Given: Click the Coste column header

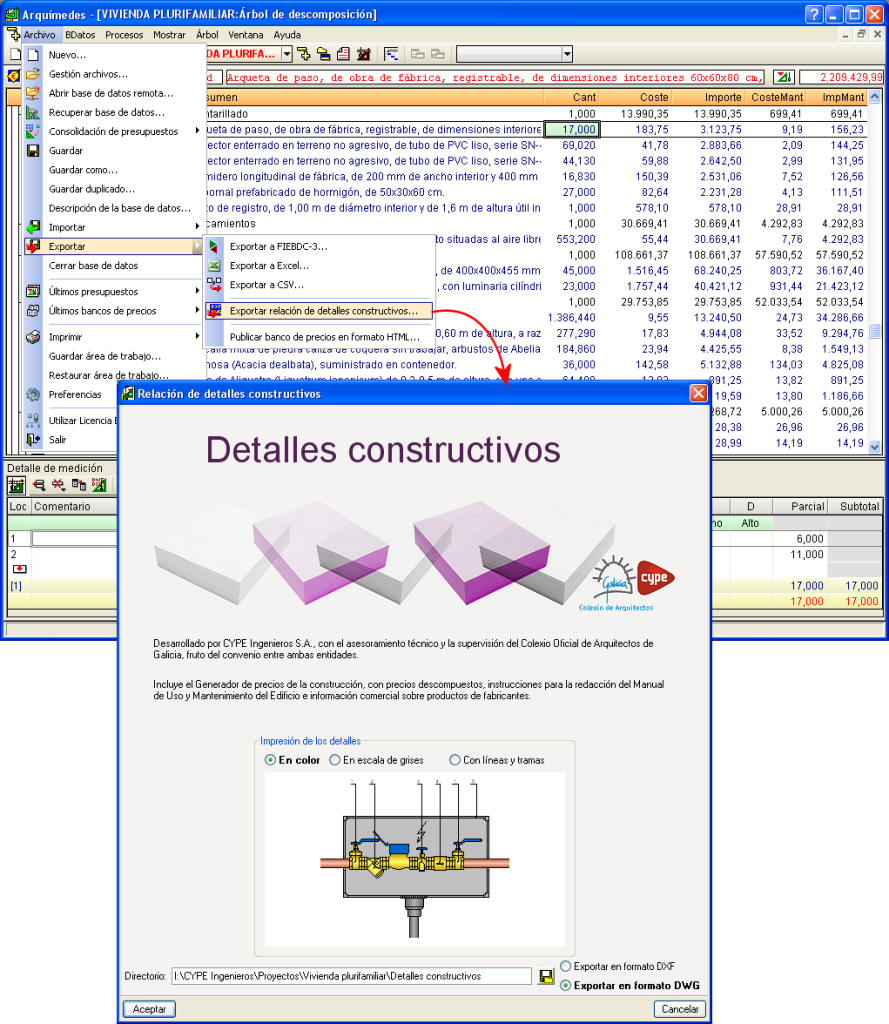Looking at the screenshot, I should pos(635,97).
